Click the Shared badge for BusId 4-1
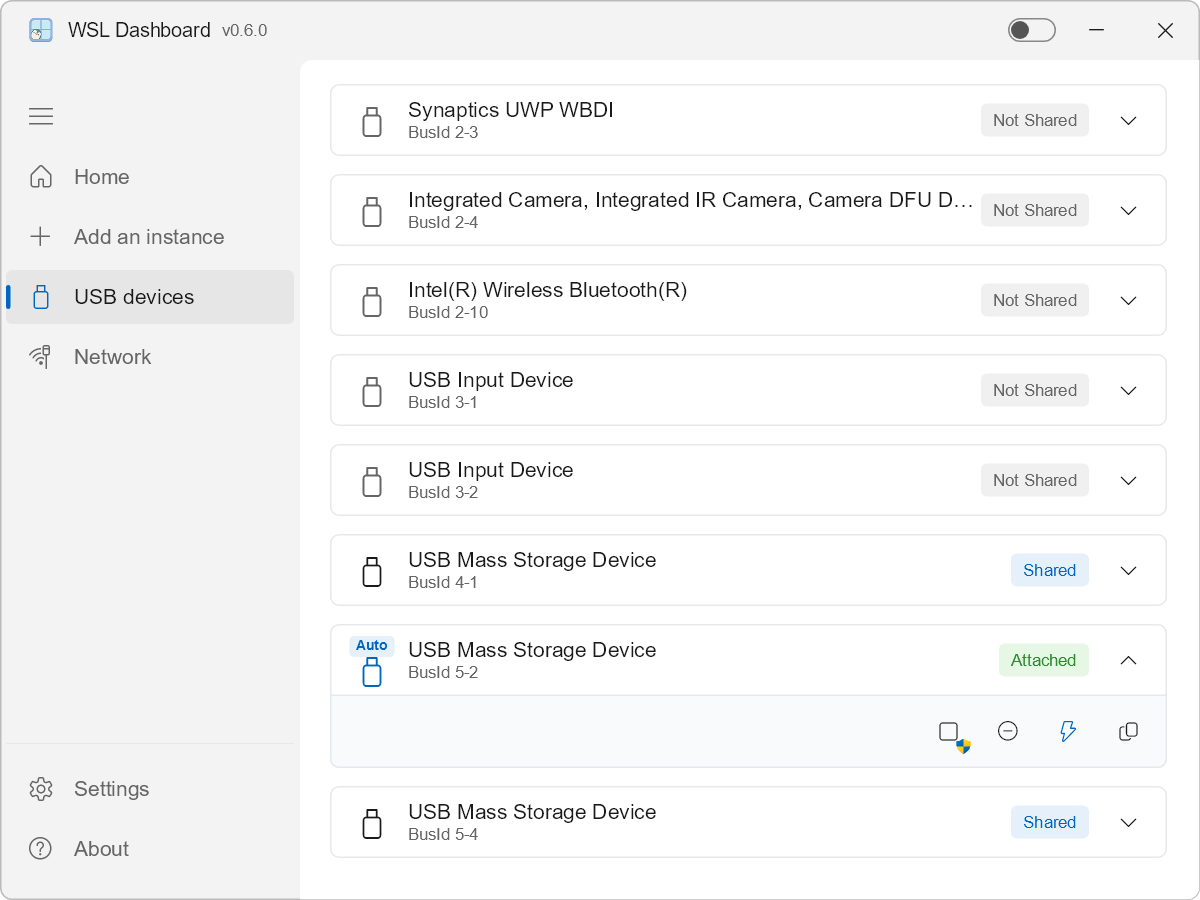Image resolution: width=1200 pixels, height=900 pixels. (x=1049, y=571)
